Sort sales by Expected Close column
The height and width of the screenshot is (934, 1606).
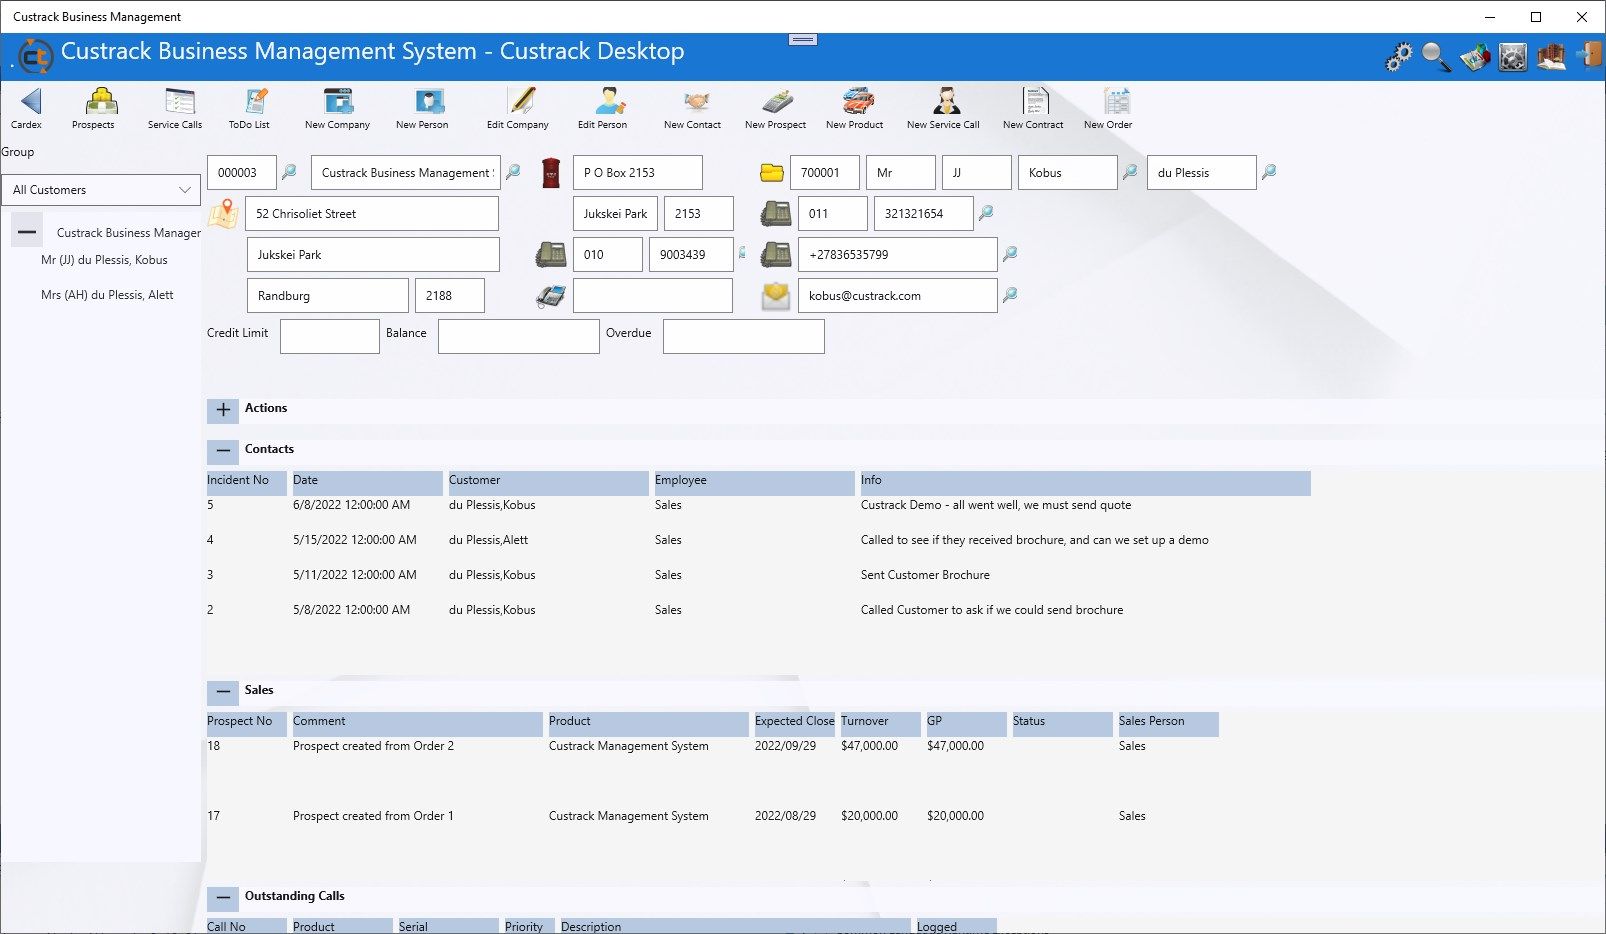(794, 724)
